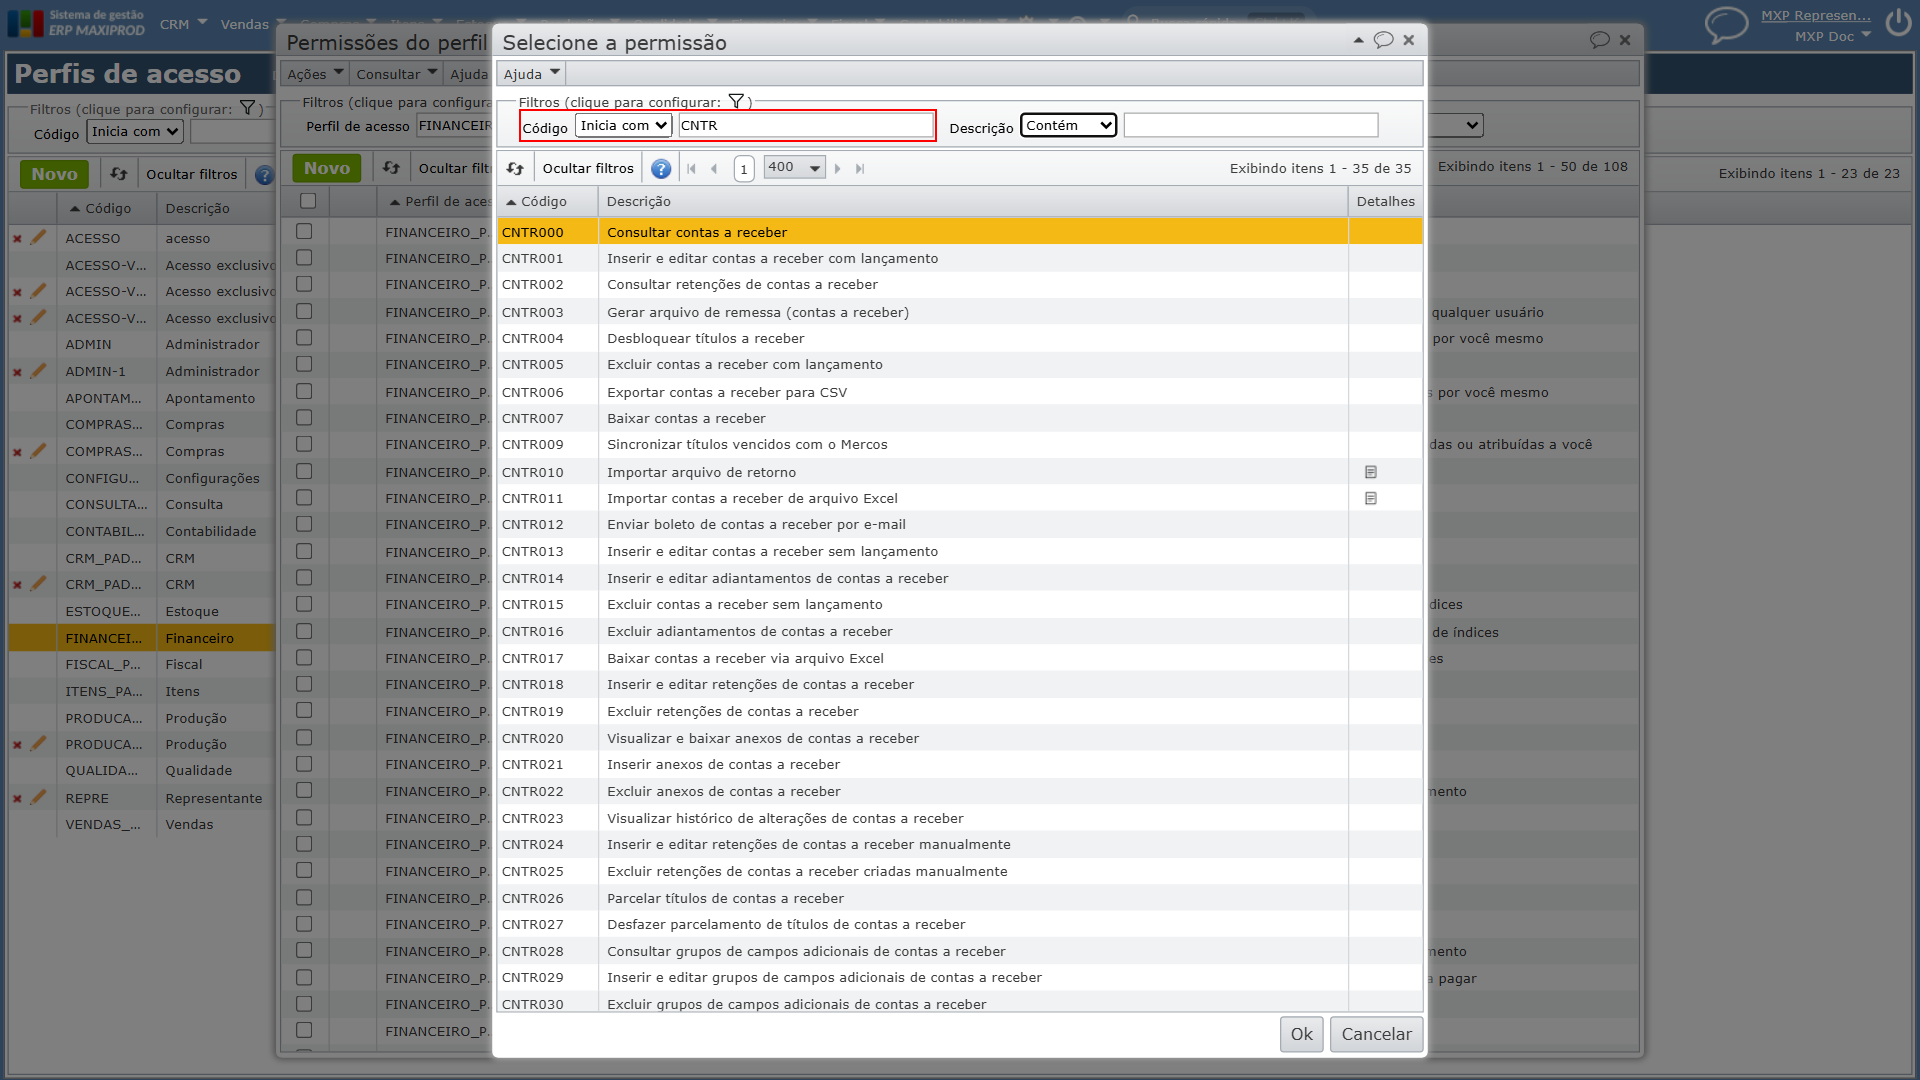Image resolution: width=1920 pixels, height=1080 pixels.
Task: Click filter funnel icon in Selecione a permissão
Action: pos(737,101)
